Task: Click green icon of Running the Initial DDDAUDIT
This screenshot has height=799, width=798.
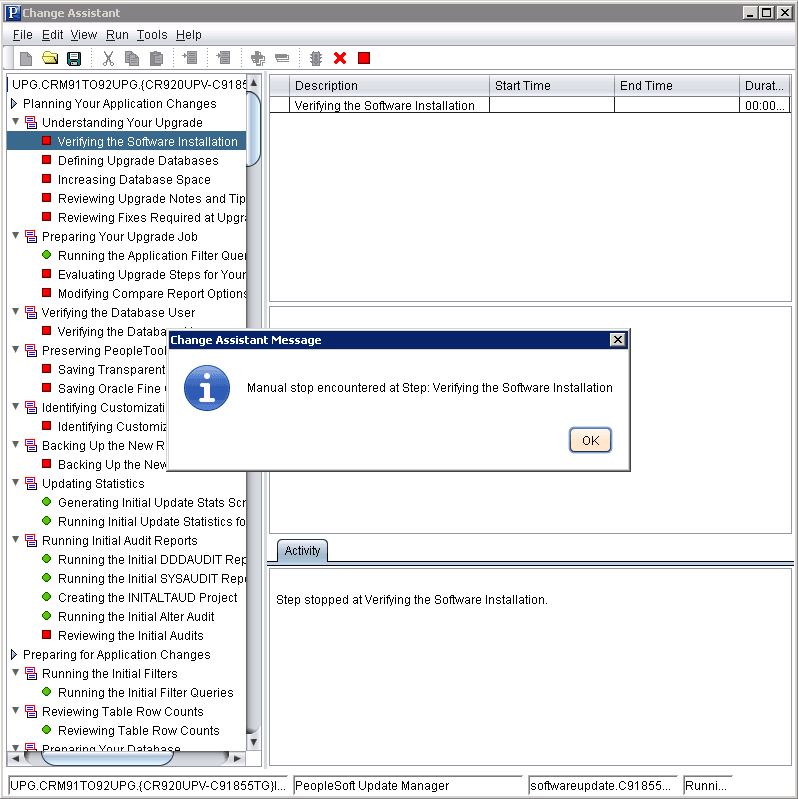Action: pos(46,559)
